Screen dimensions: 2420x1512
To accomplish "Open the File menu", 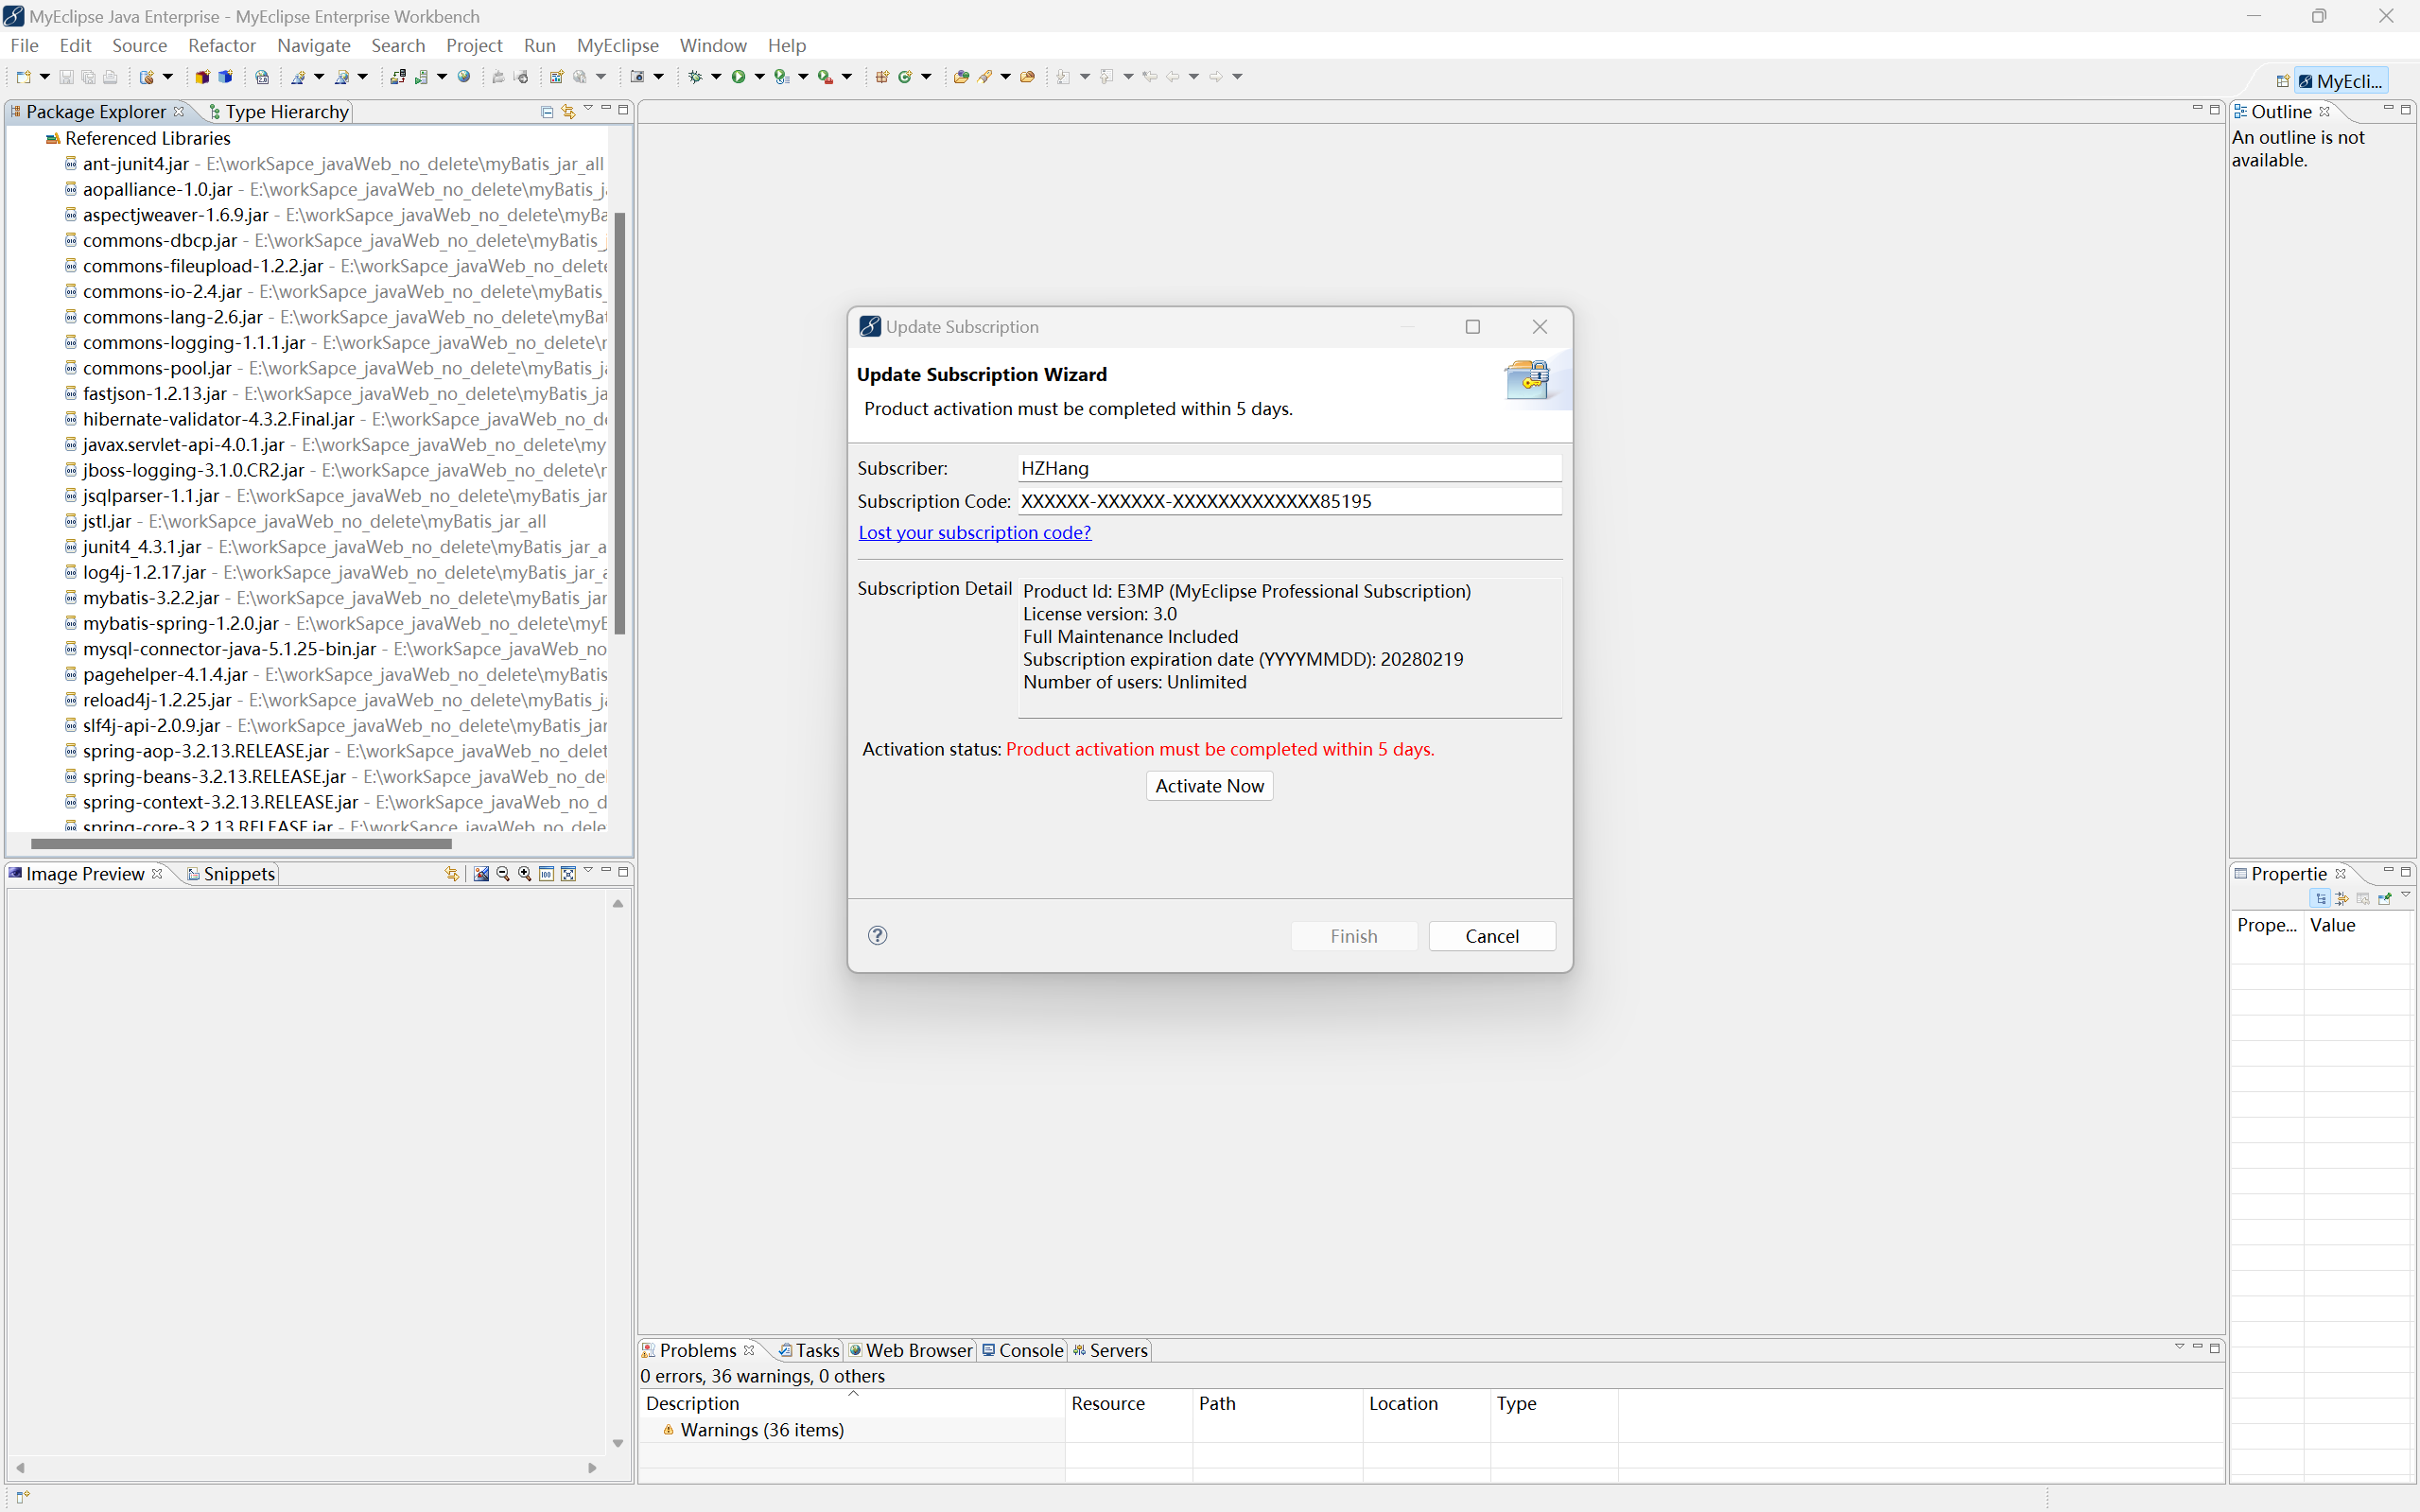I will (24, 45).
